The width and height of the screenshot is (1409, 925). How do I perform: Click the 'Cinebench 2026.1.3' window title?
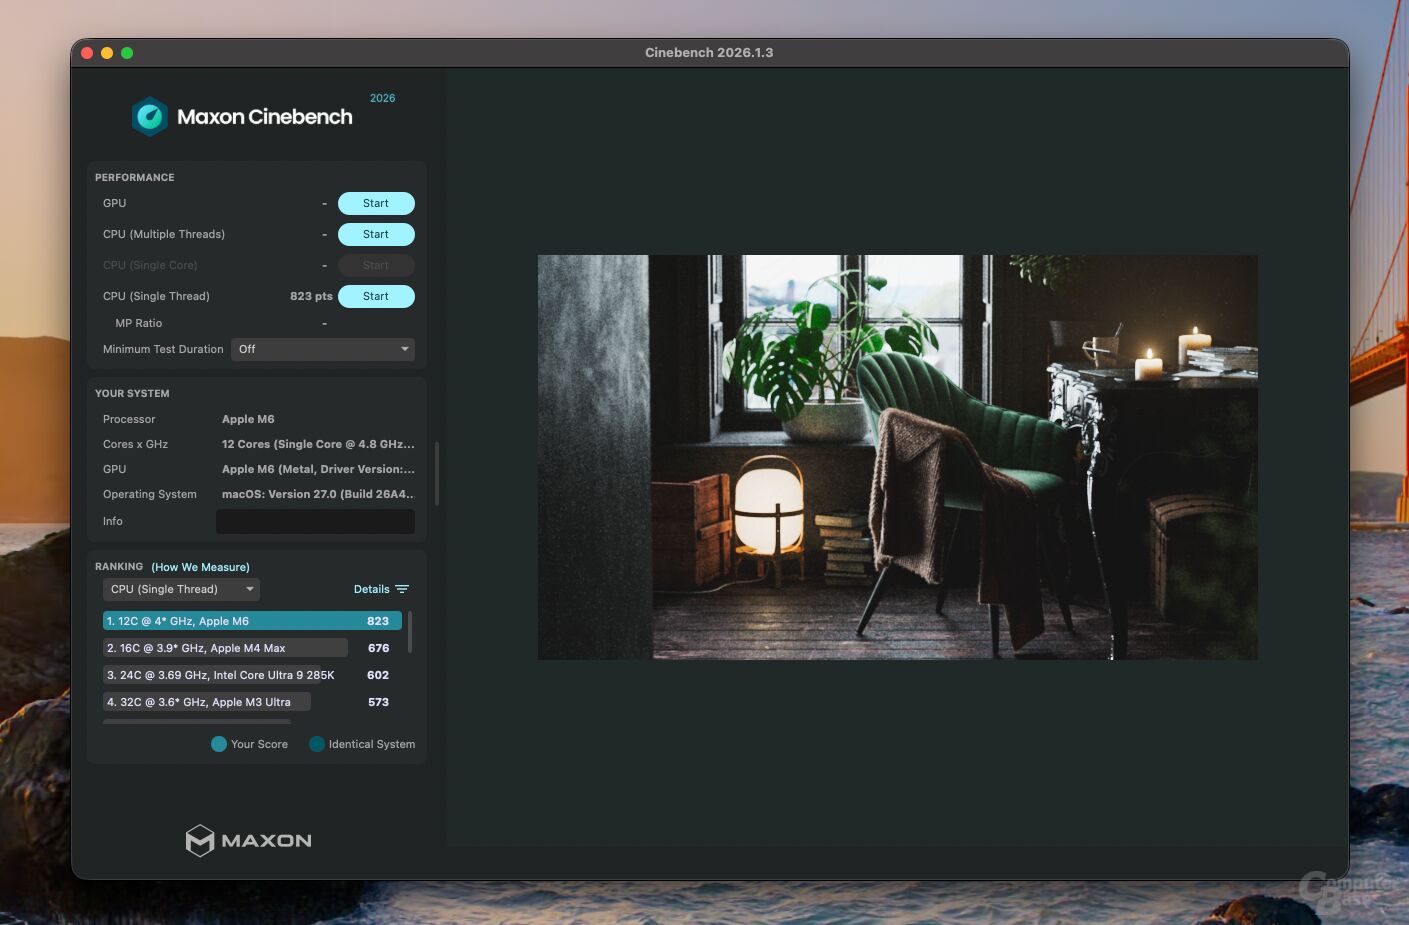[x=709, y=53]
